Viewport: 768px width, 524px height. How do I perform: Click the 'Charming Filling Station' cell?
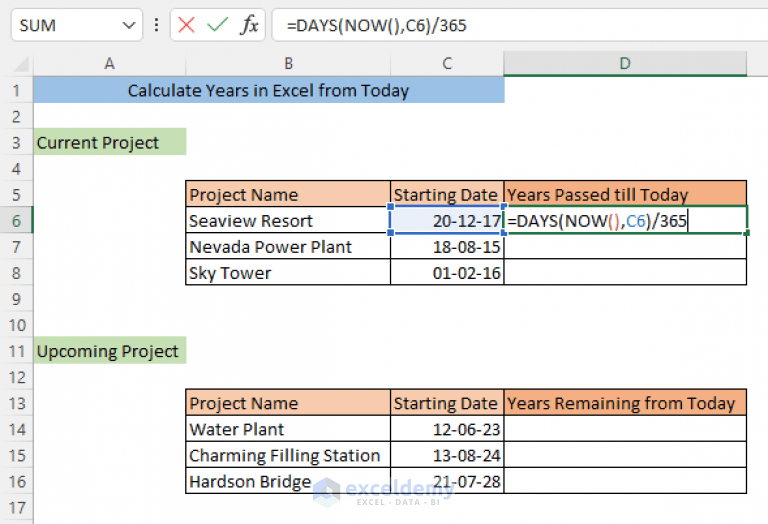pyautogui.click(x=288, y=455)
